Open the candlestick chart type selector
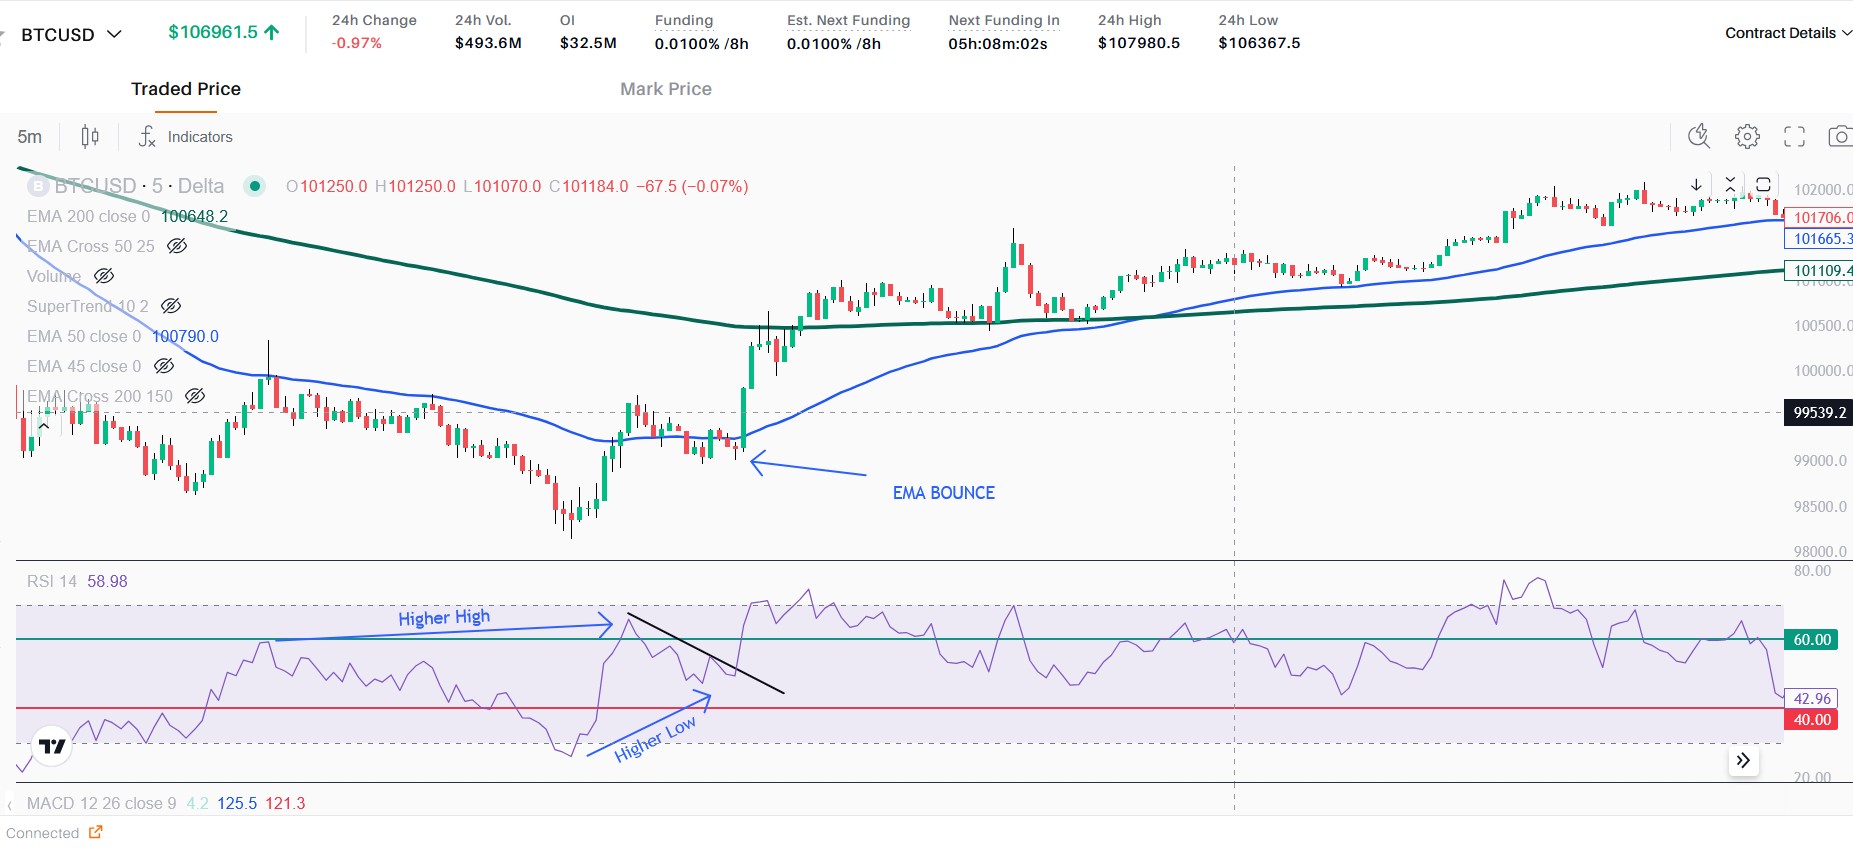 click(90, 137)
